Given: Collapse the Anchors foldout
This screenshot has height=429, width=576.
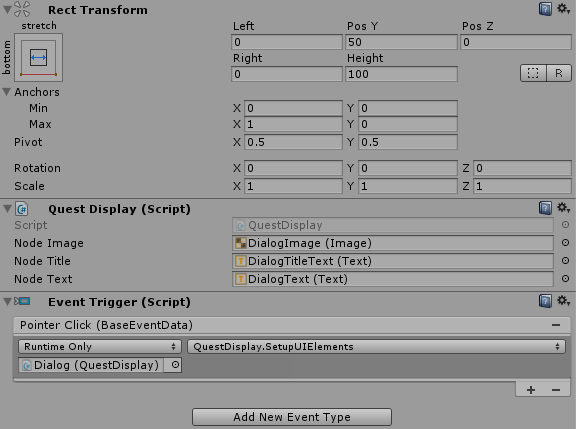Looking at the screenshot, I should point(6,92).
